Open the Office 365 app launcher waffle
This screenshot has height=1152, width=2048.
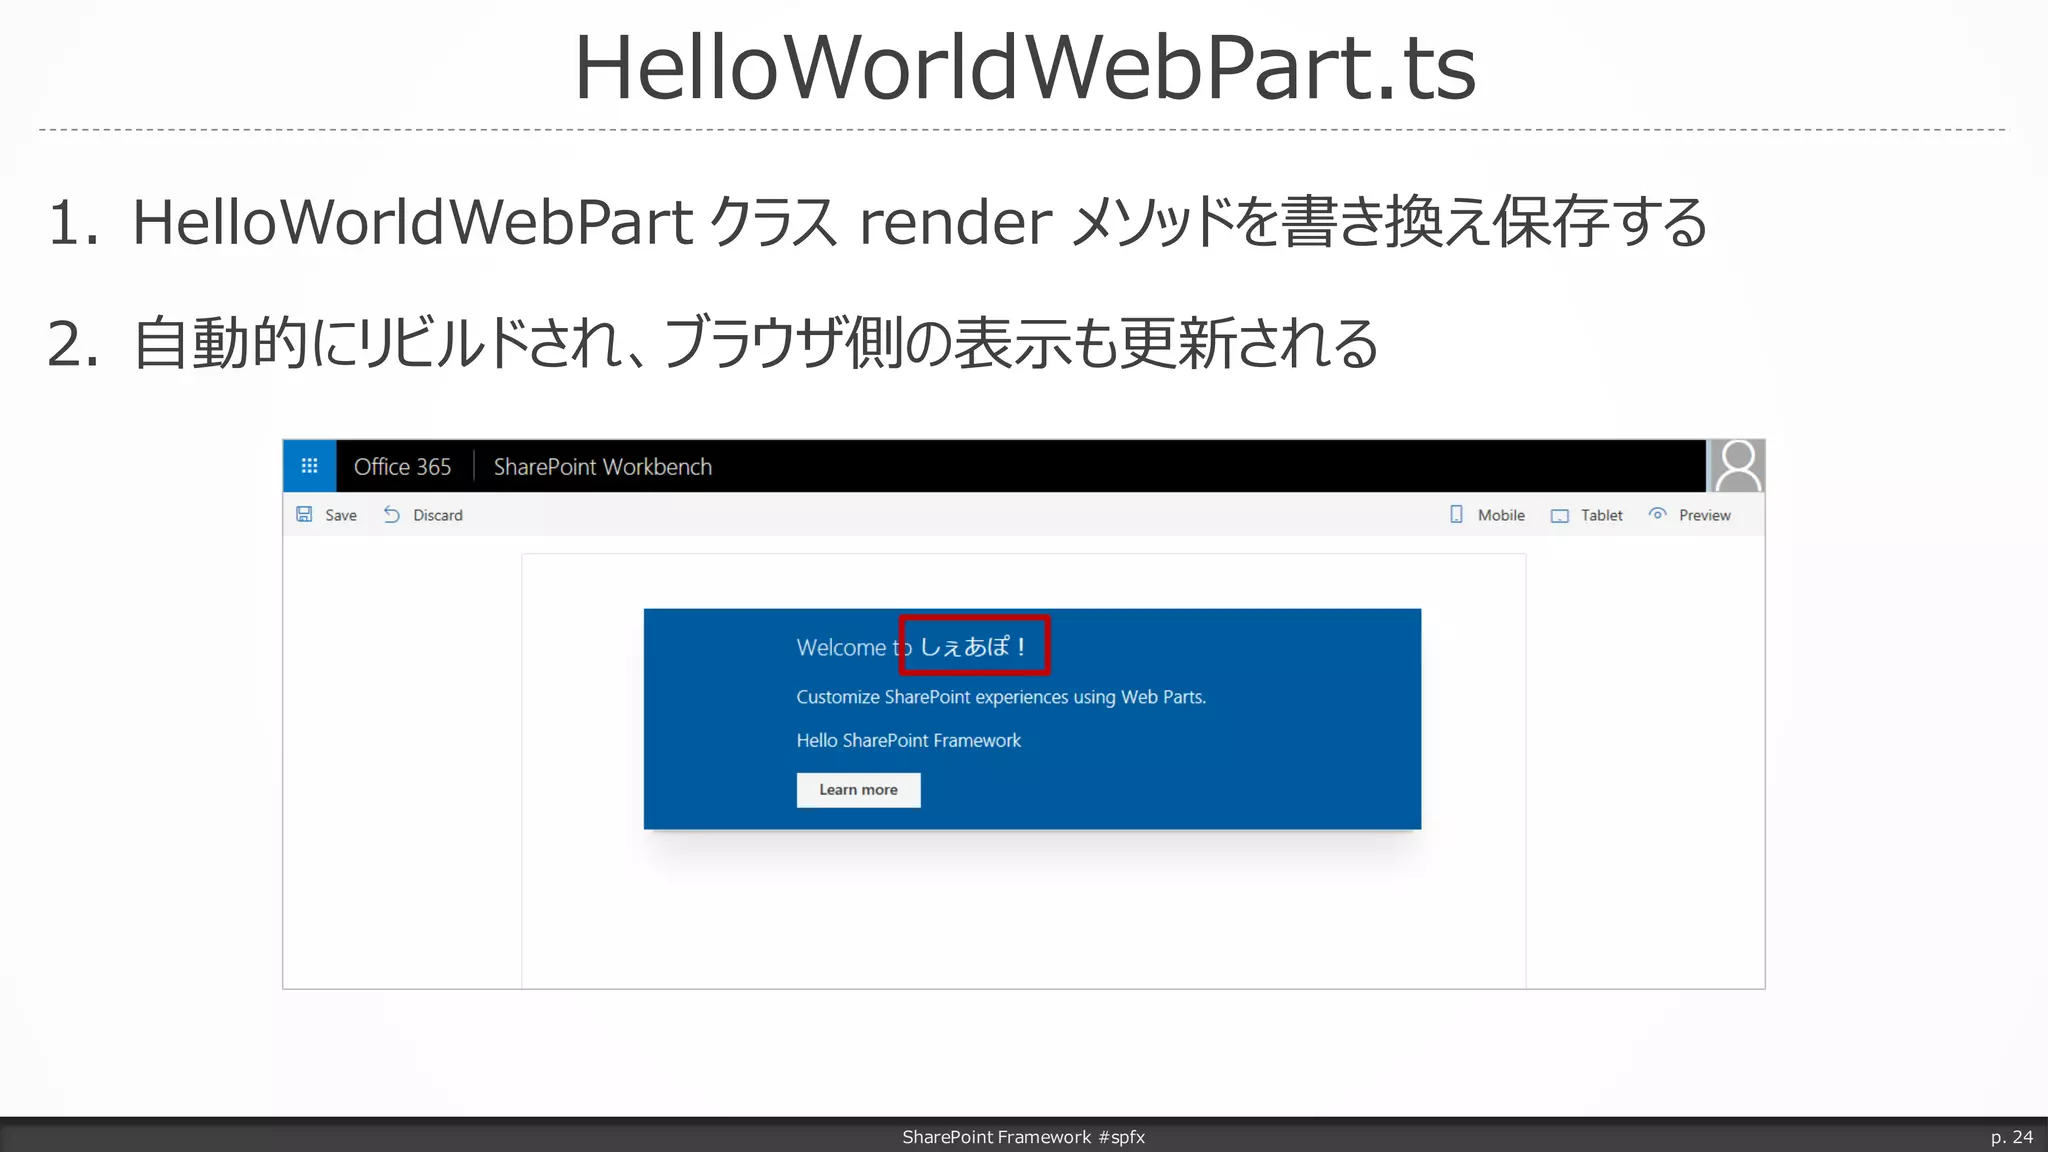click(x=309, y=466)
